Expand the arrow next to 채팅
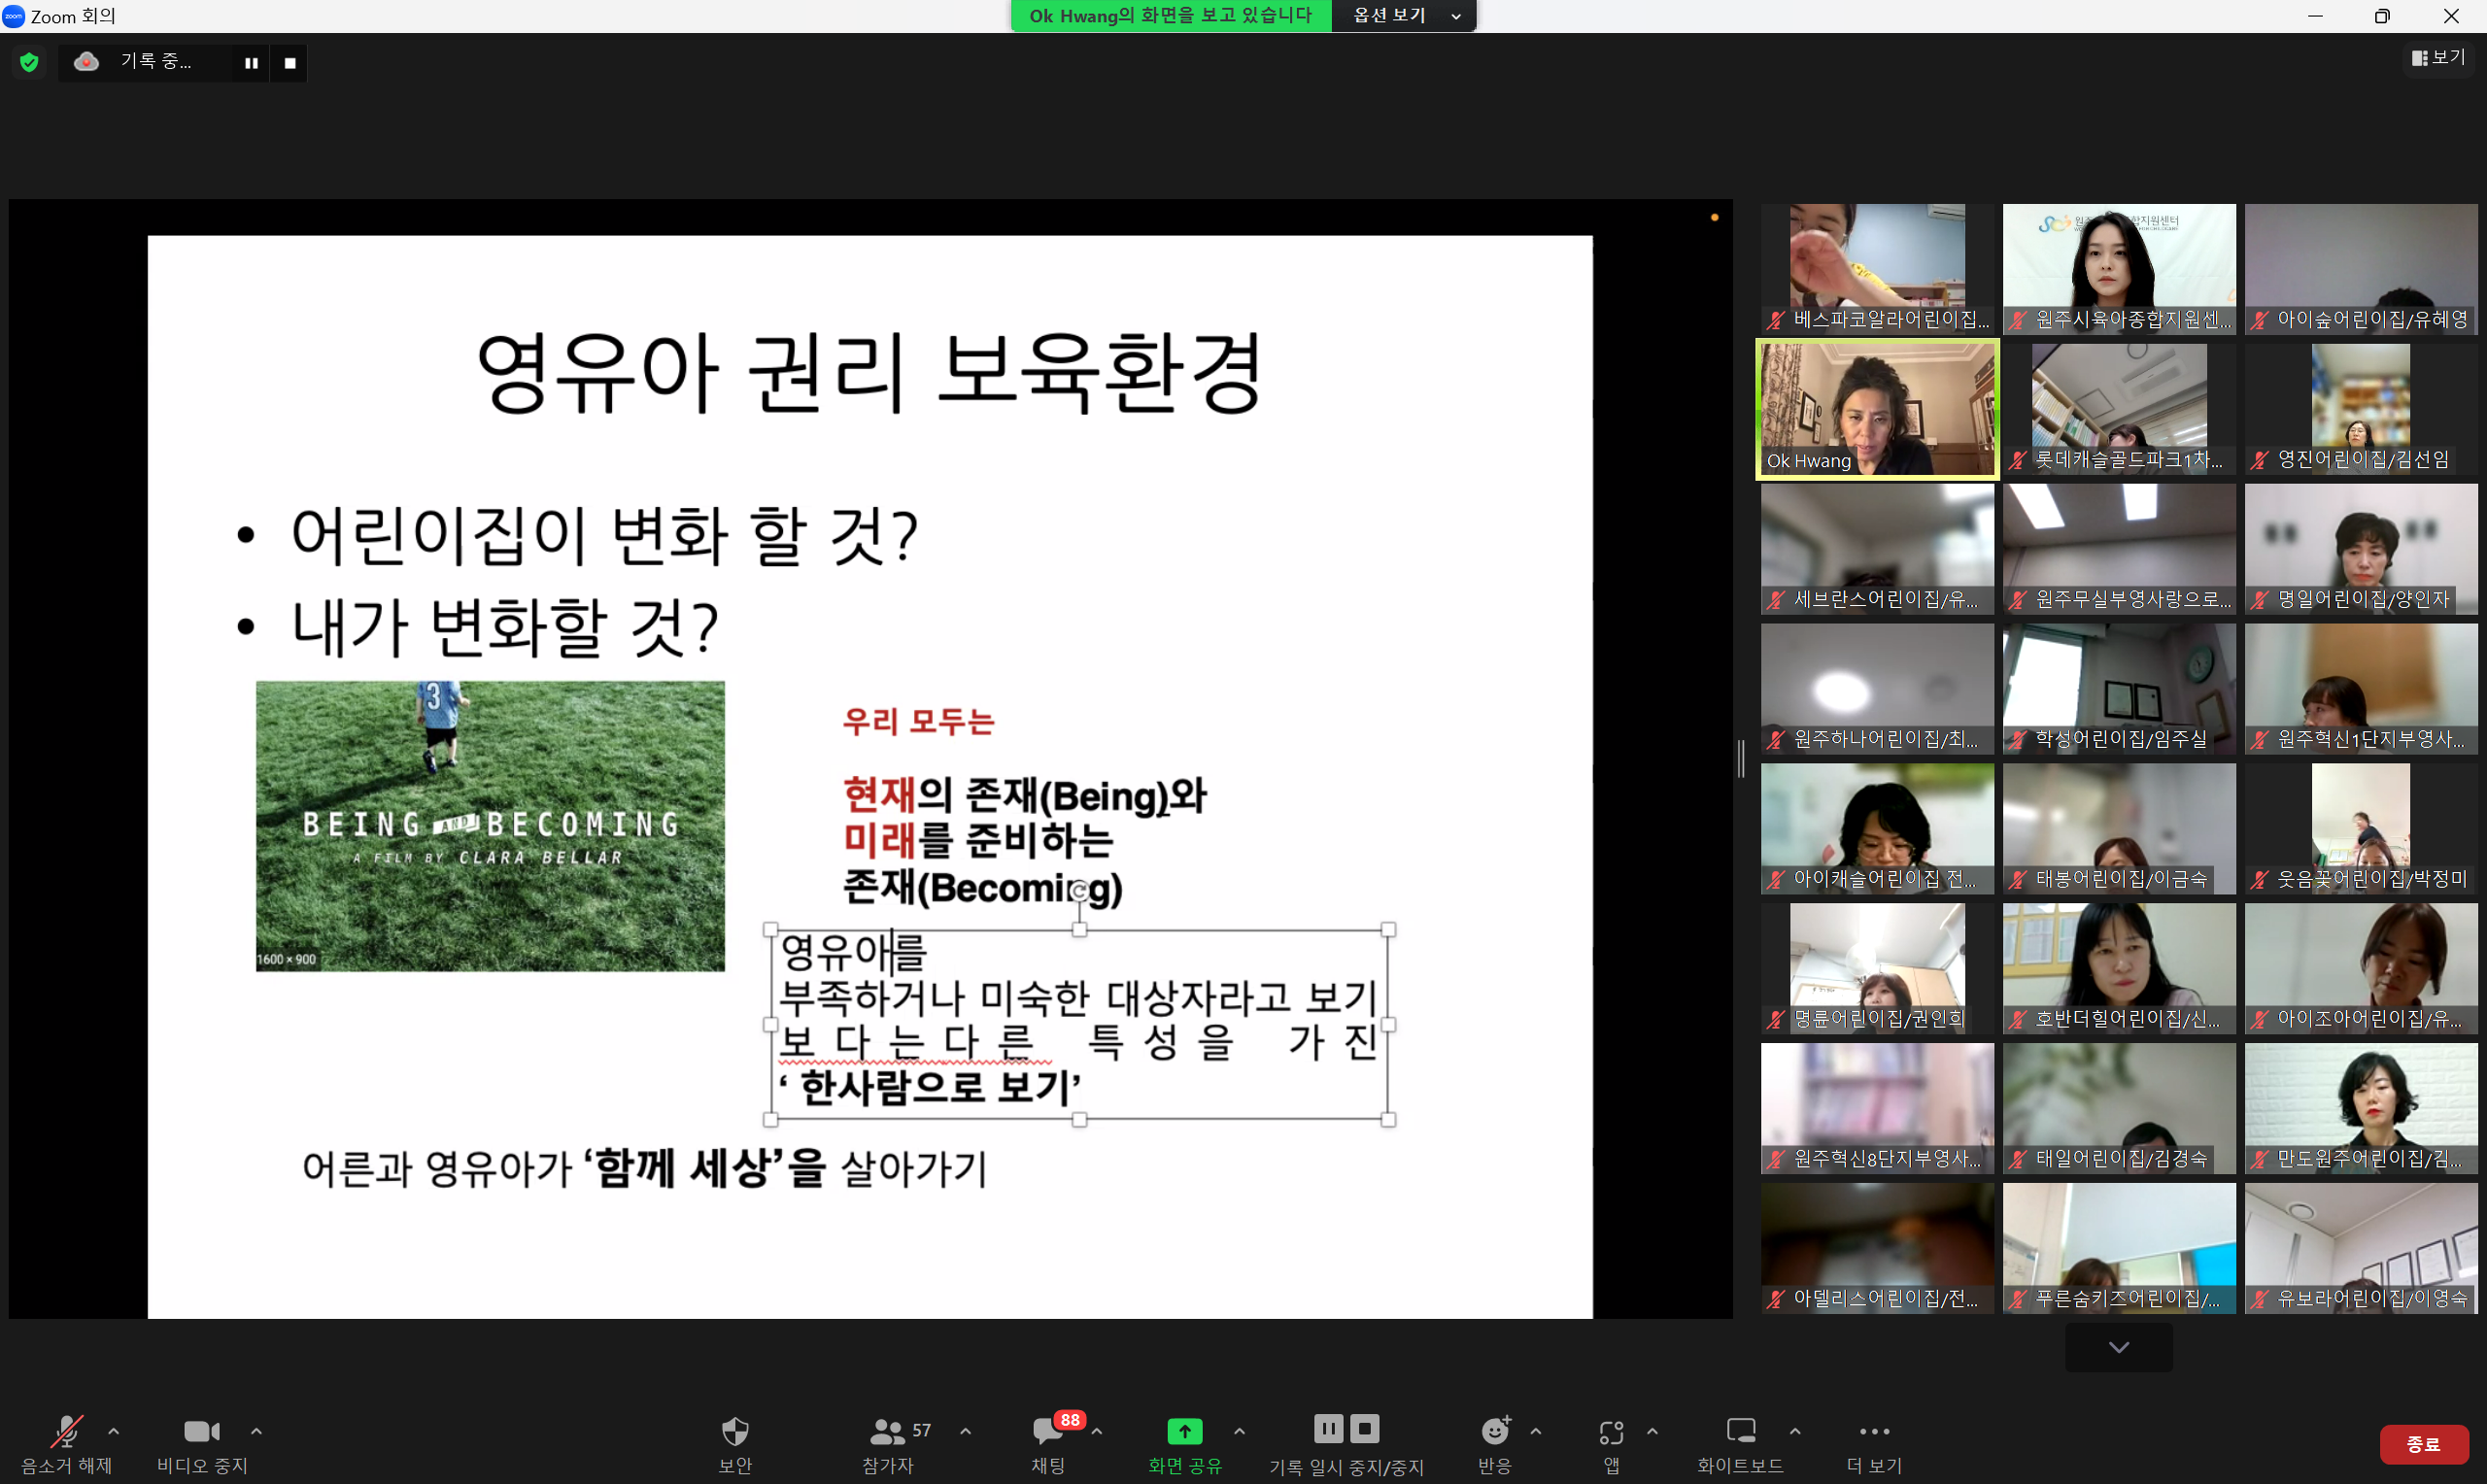2487x1484 pixels. pyautogui.click(x=1097, y=1431)
